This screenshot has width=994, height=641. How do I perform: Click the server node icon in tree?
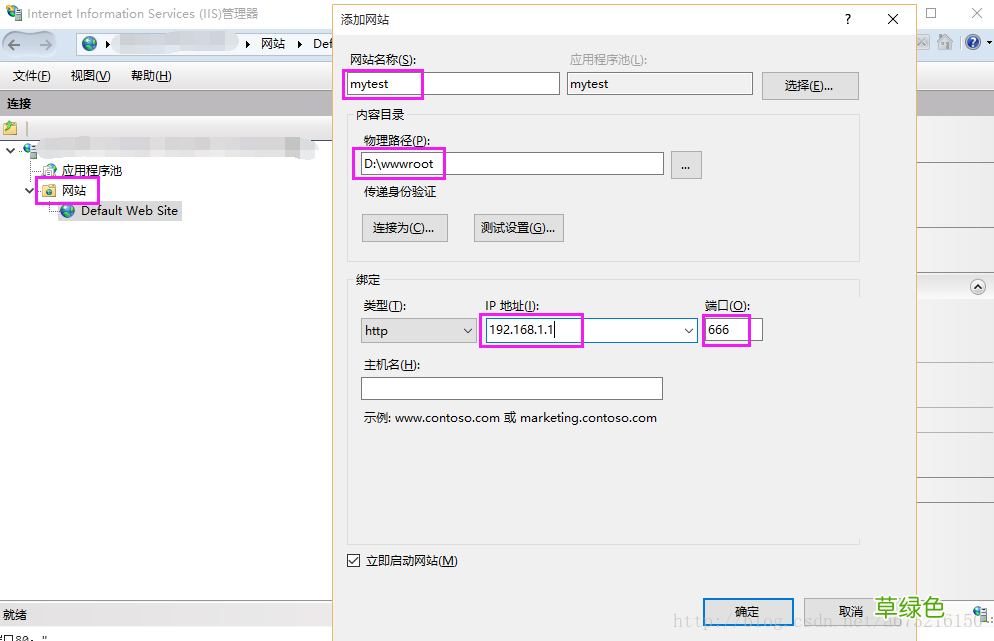(x=30, y=150)
